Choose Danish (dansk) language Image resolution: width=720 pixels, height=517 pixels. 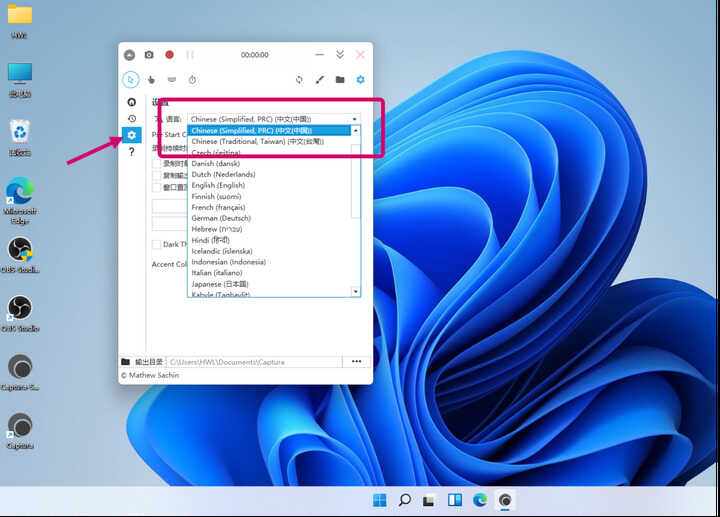269,163
